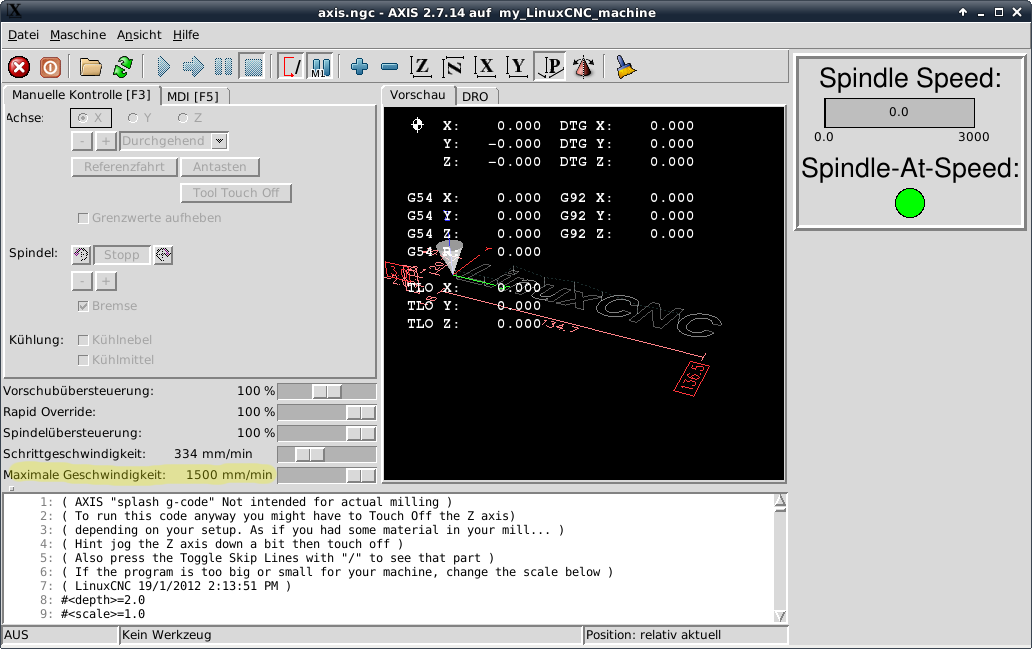Switch to perspective view P
This screenshot has width=1032, height=649.
pos(550,67)
